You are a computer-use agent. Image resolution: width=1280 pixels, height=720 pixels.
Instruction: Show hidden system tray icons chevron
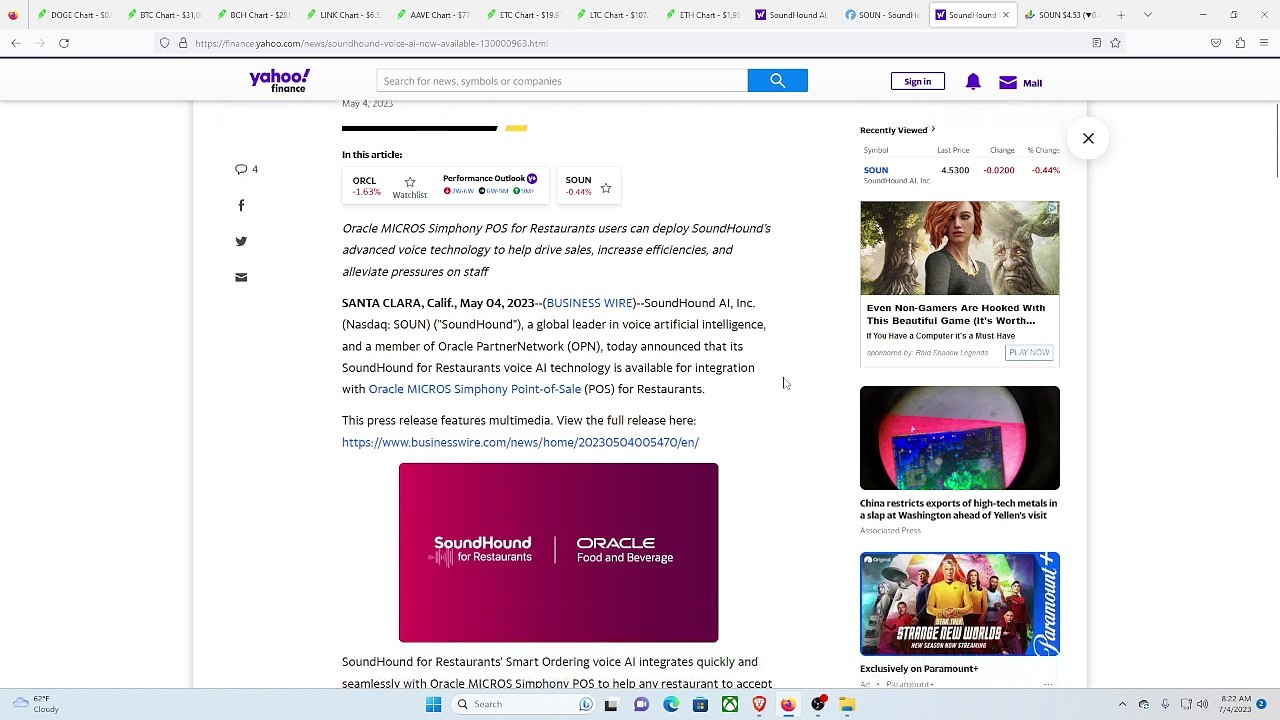1122,704
